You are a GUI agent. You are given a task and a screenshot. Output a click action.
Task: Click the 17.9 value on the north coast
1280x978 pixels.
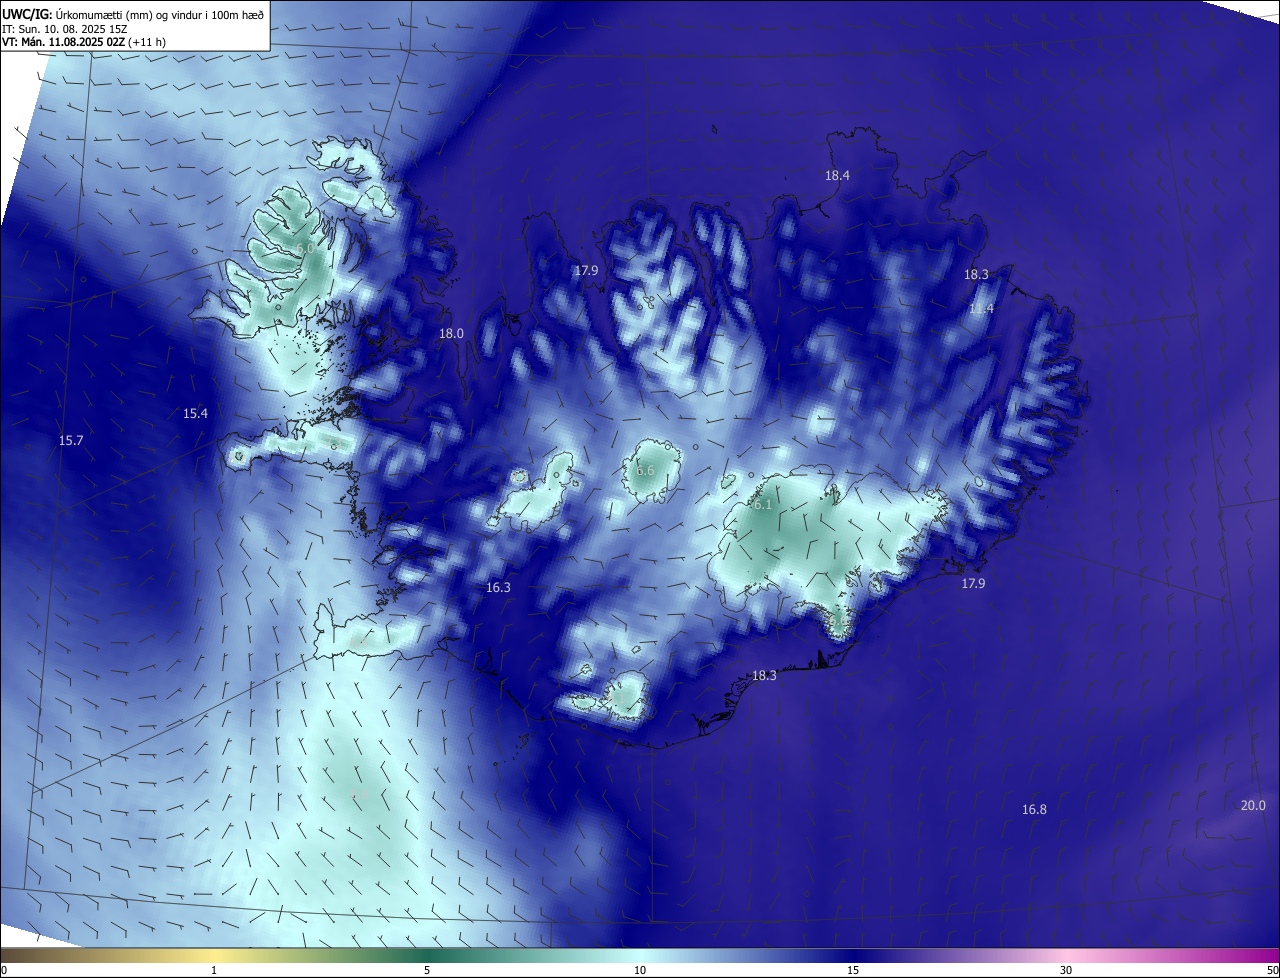coord(585,270)
